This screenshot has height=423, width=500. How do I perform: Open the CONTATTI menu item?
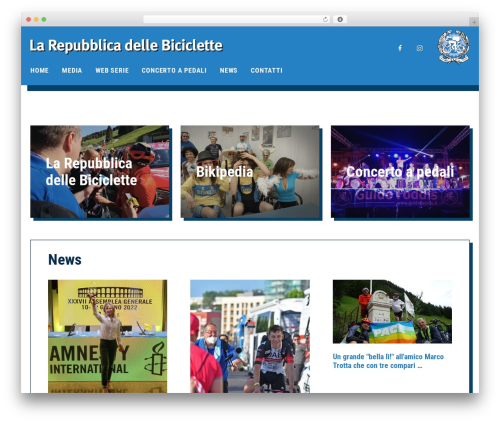point(266,71)
